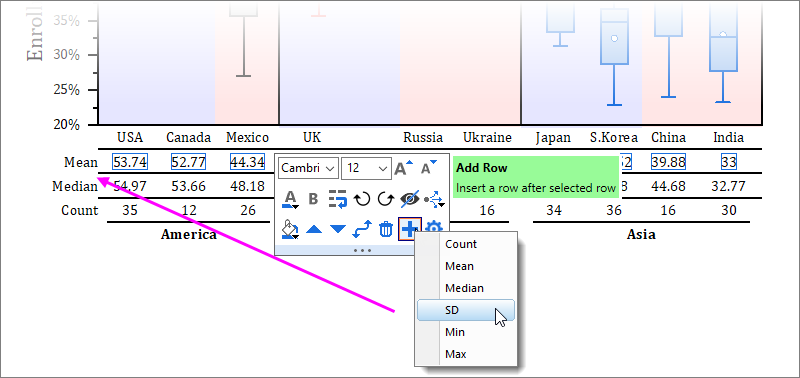
Task: Click the China axis tick label
Action: (x=668, y=137)
